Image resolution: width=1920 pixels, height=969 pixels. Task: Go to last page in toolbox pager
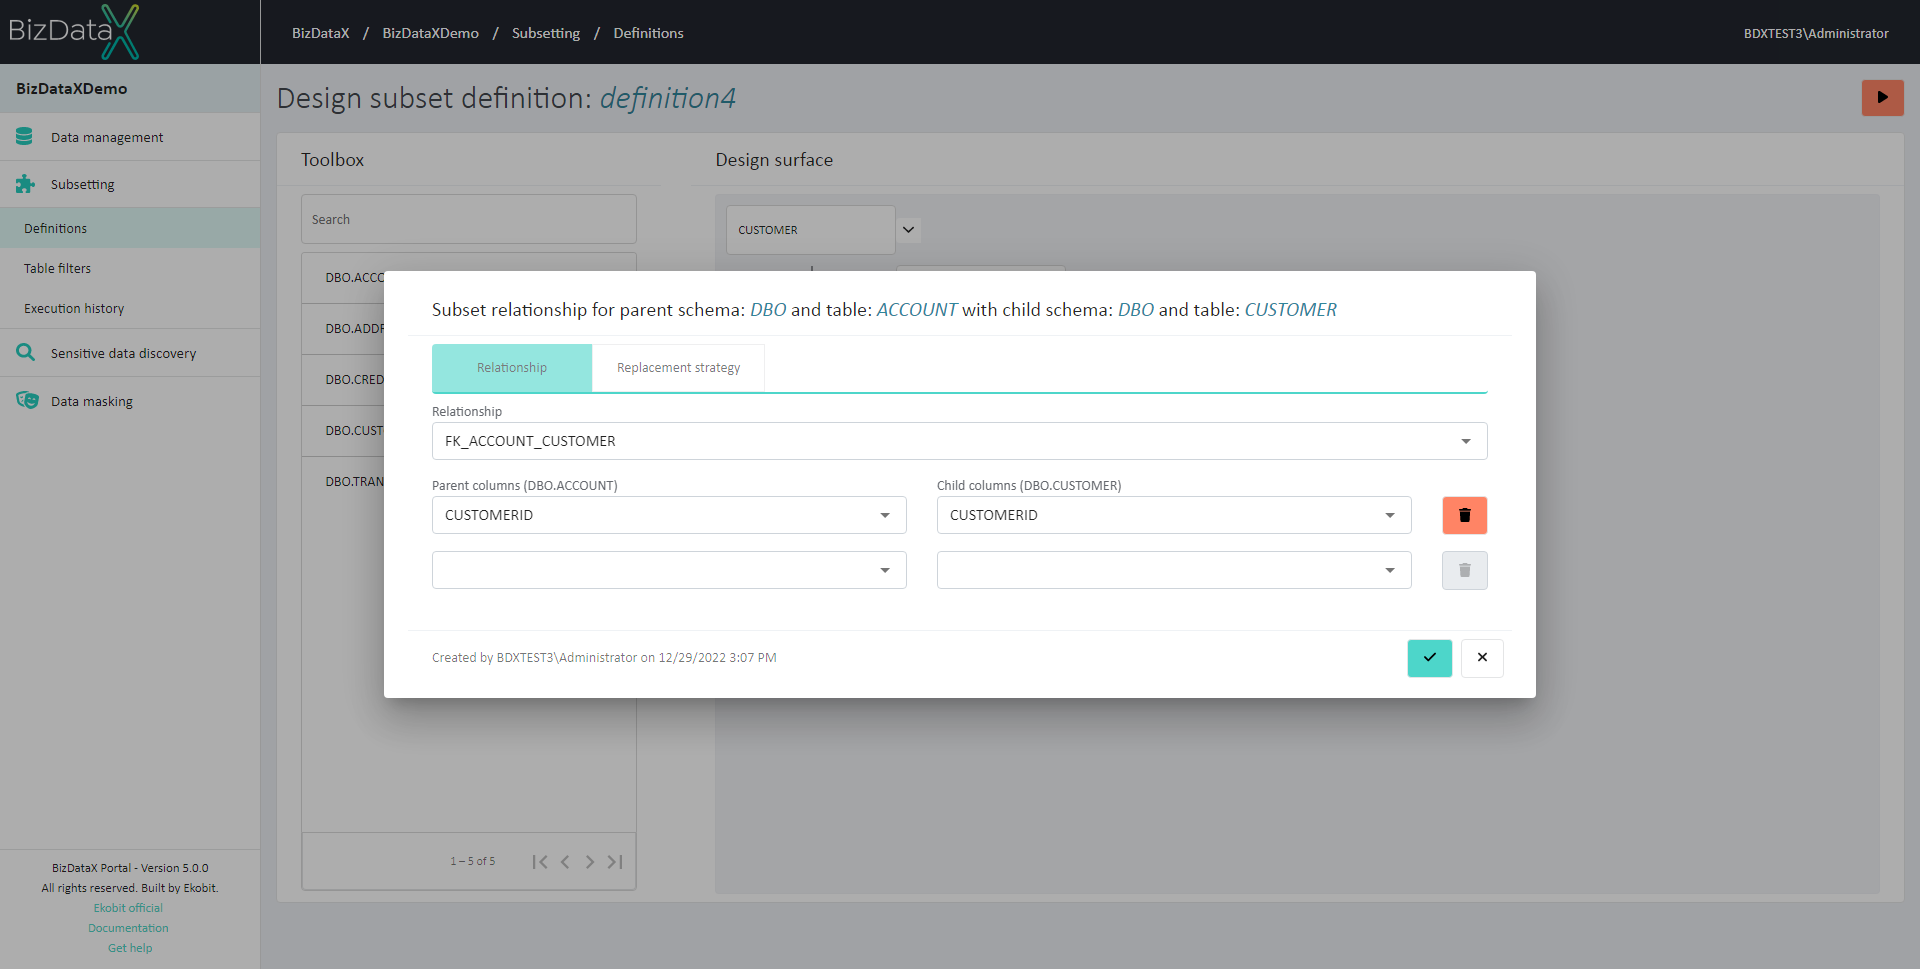(615, 862)
